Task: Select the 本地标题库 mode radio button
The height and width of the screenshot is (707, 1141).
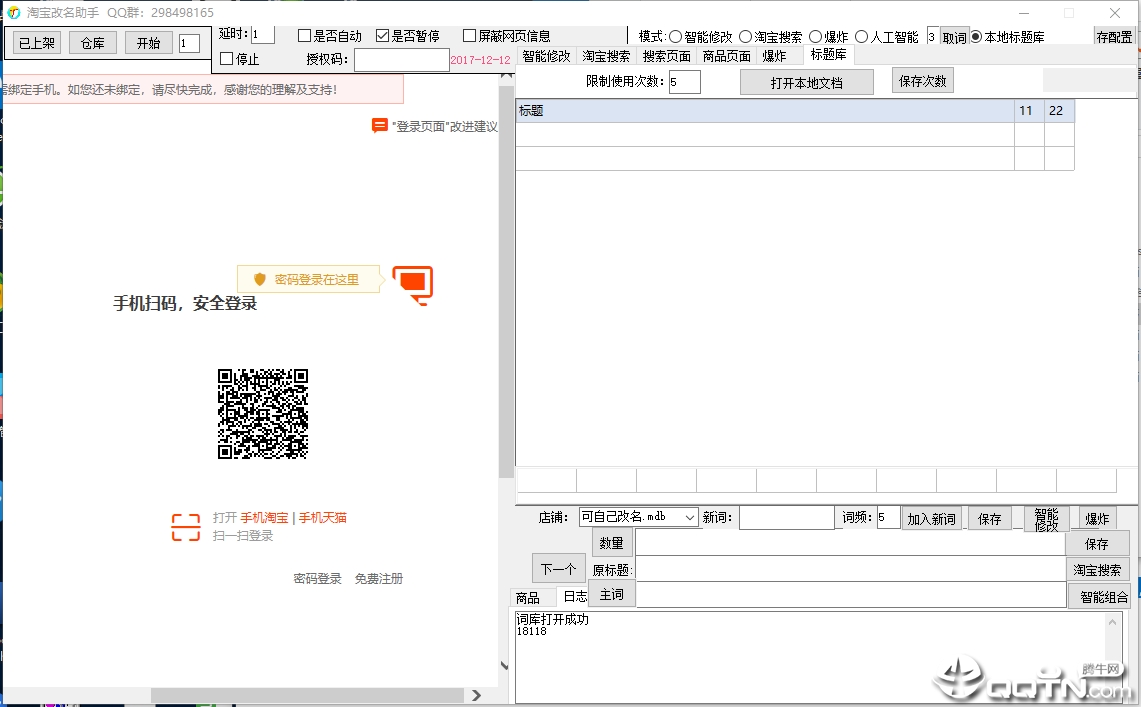Action: click(976, 36)
